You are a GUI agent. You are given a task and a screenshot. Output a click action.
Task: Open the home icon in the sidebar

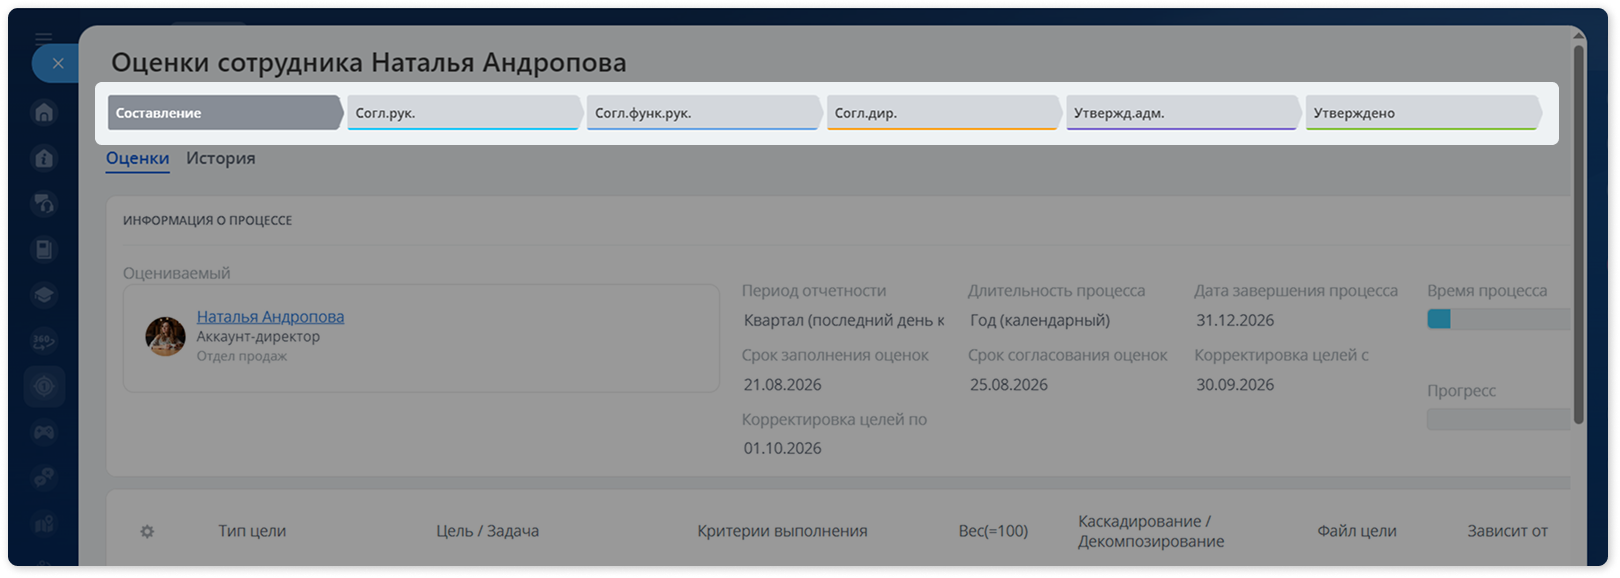pos(44,112)
